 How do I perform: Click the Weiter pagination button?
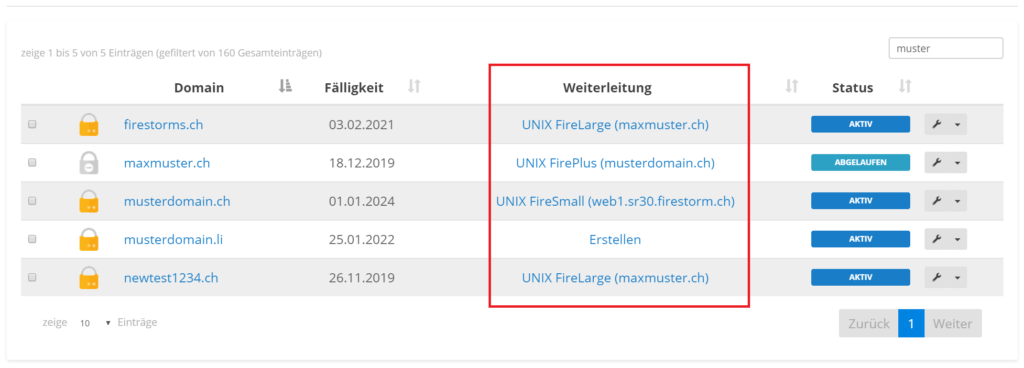[953, 324]
